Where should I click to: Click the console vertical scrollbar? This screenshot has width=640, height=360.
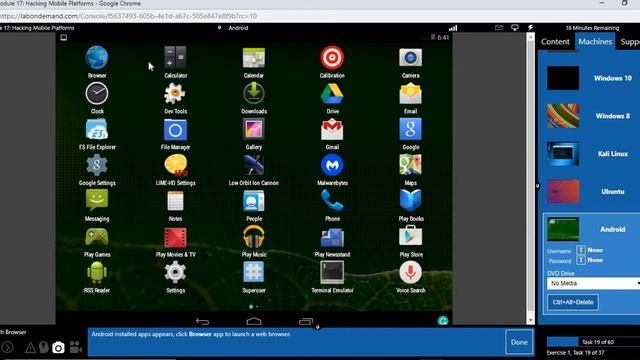pyautogui.click(x=530, y=178)
